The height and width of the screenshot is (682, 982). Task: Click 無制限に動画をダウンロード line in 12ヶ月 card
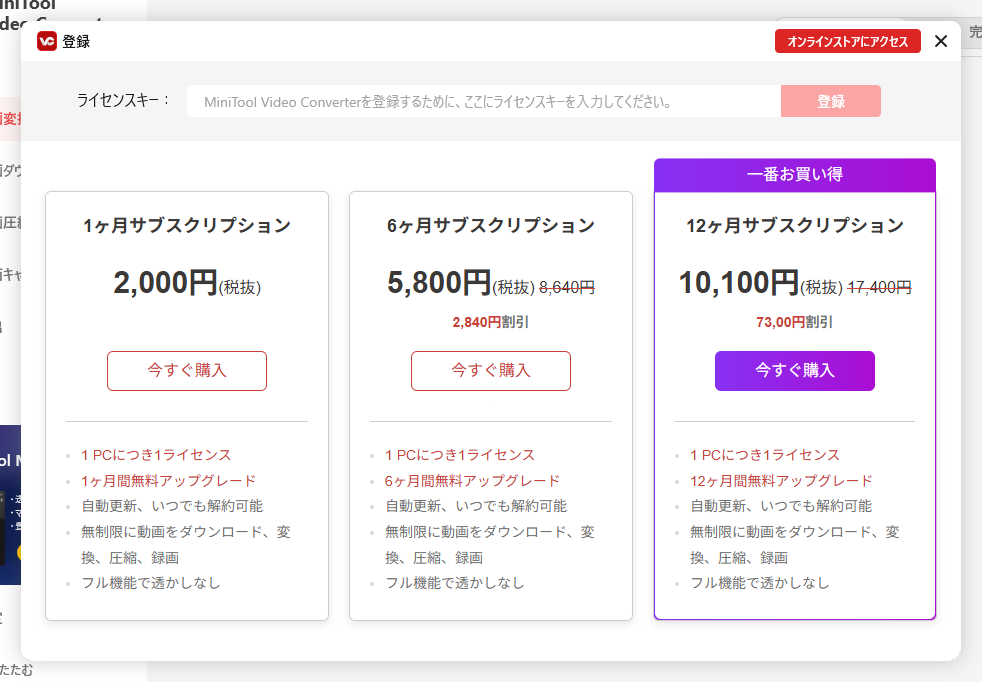click(795, 545)
